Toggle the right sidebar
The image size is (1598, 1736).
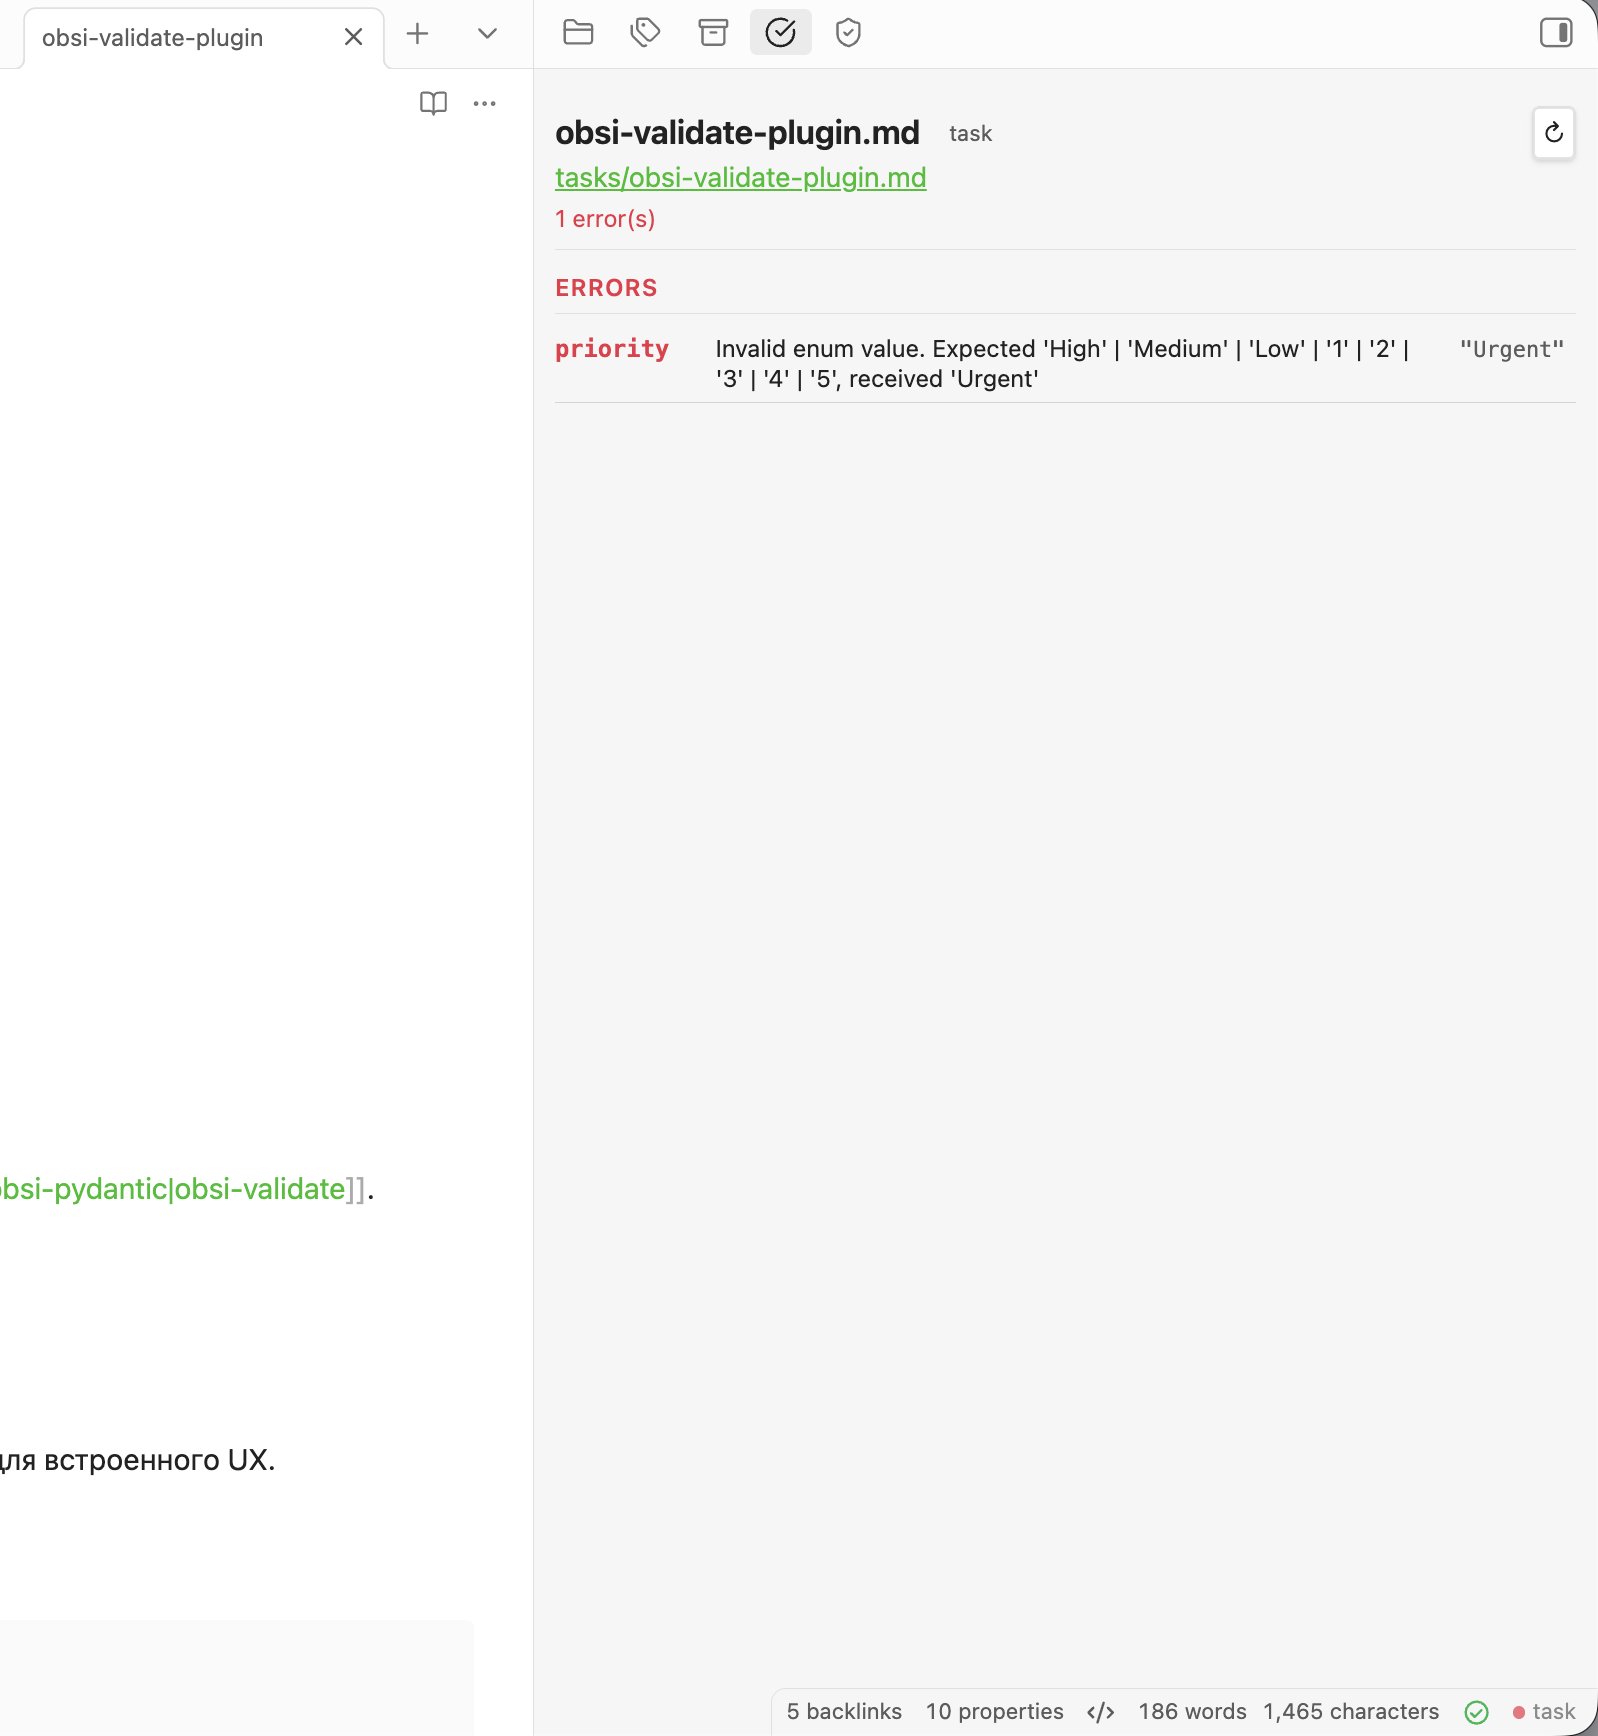tap(1555, 33)
